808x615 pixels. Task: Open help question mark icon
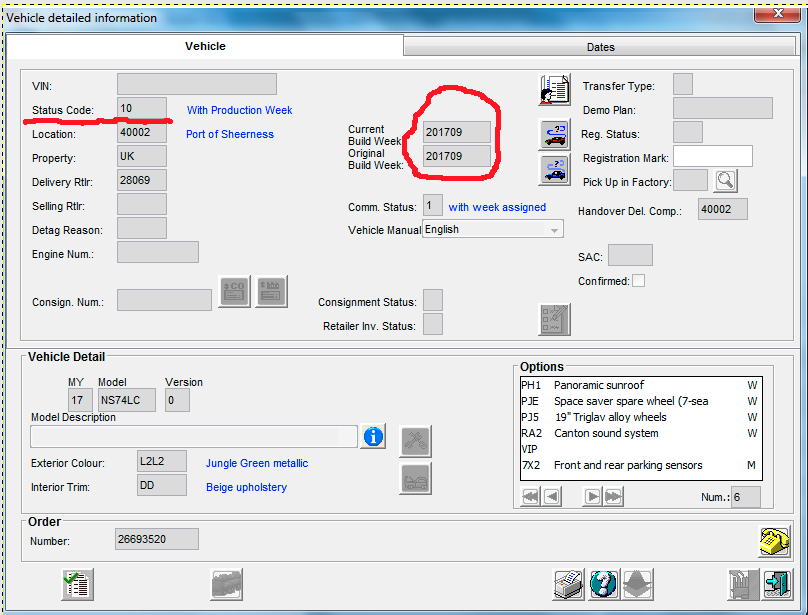click(603, 585)
